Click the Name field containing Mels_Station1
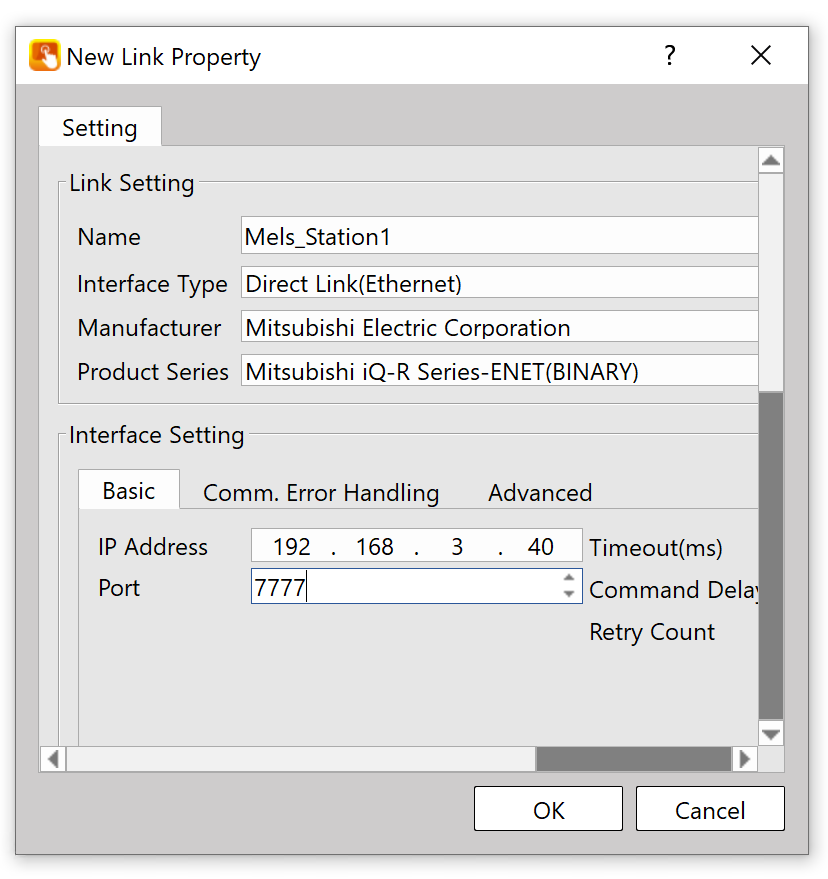Viewport: 828px width, 879px height. point(500,237)
